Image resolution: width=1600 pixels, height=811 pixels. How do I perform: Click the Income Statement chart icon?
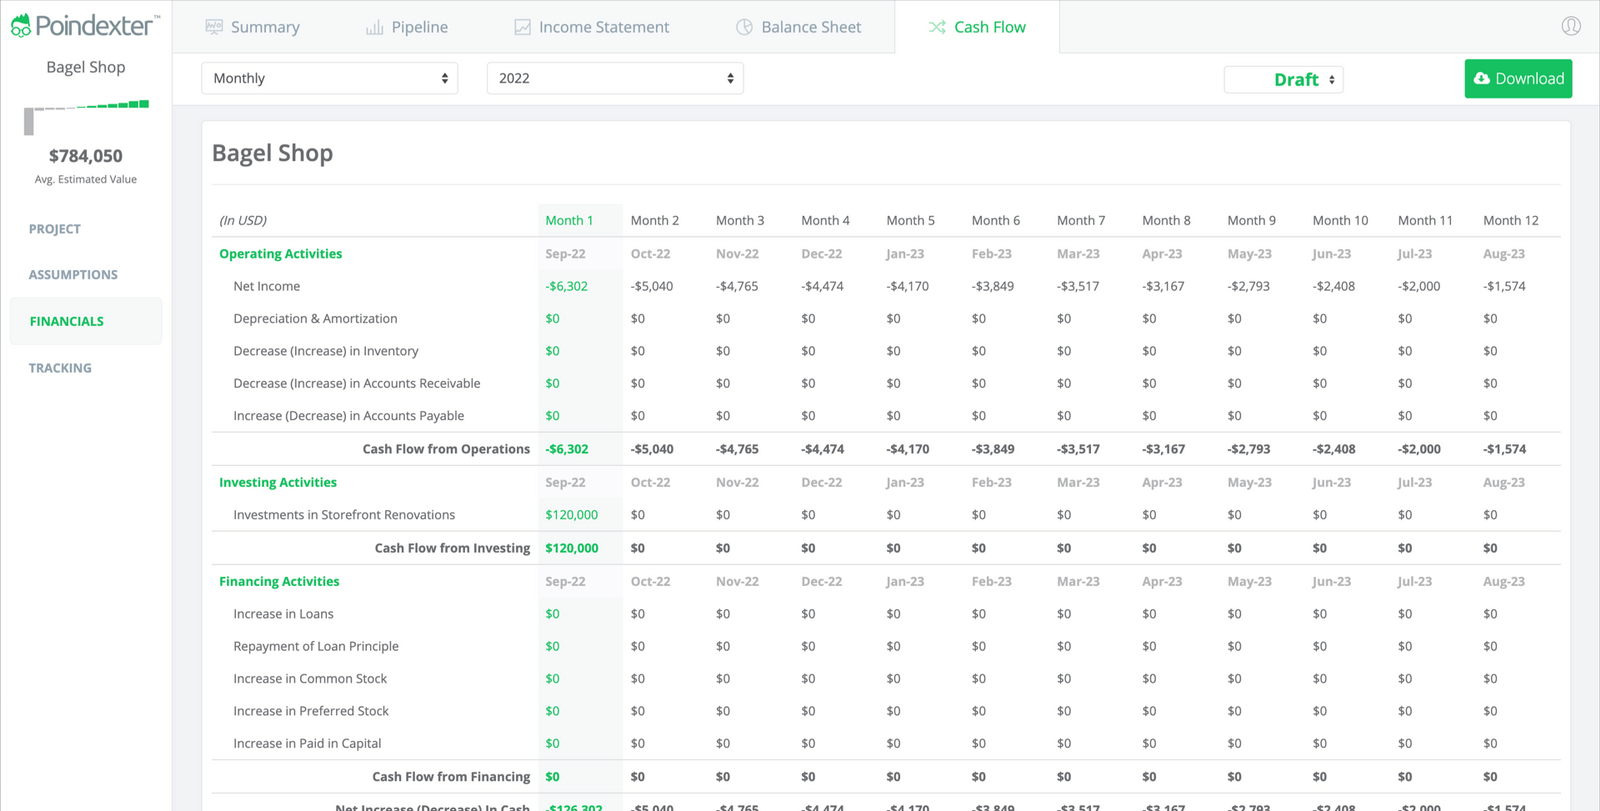click(522, 27)
